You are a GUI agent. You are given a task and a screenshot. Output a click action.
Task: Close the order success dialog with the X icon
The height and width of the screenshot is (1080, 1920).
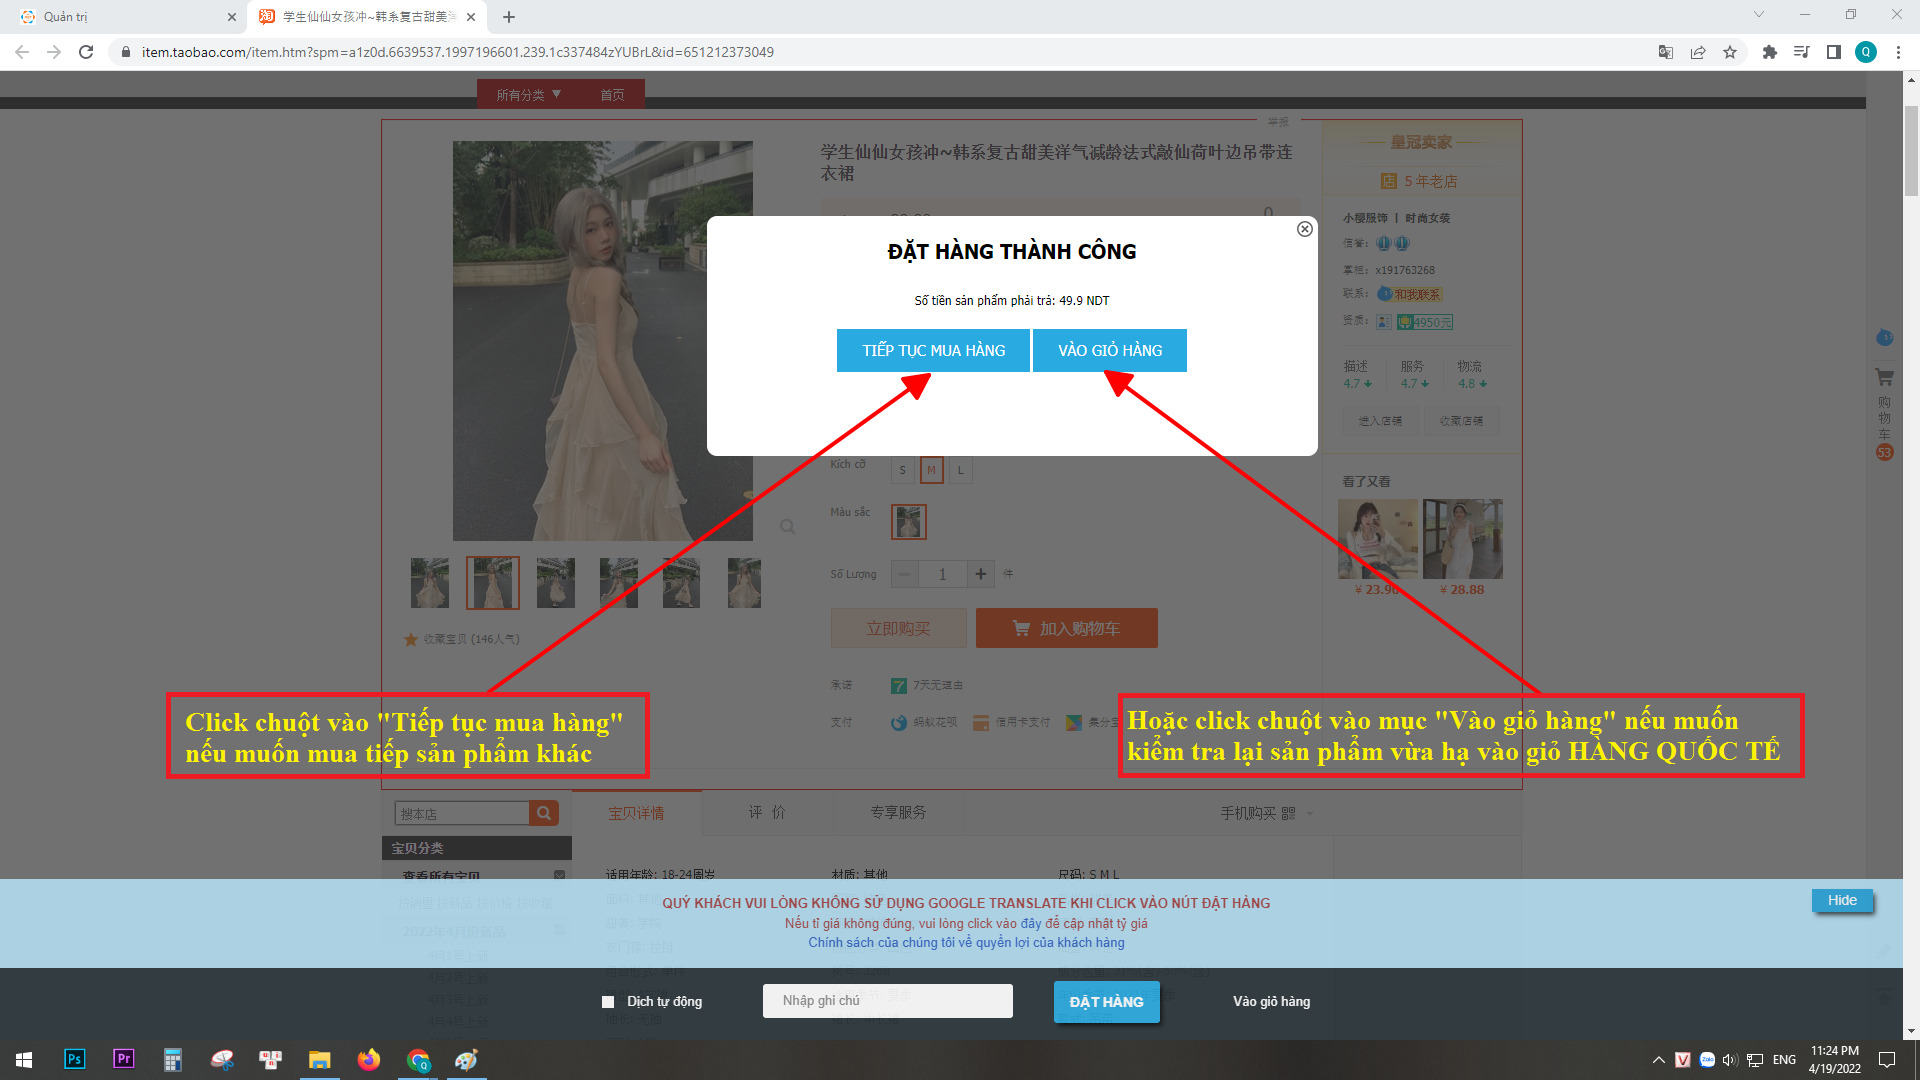[1305, 229]
